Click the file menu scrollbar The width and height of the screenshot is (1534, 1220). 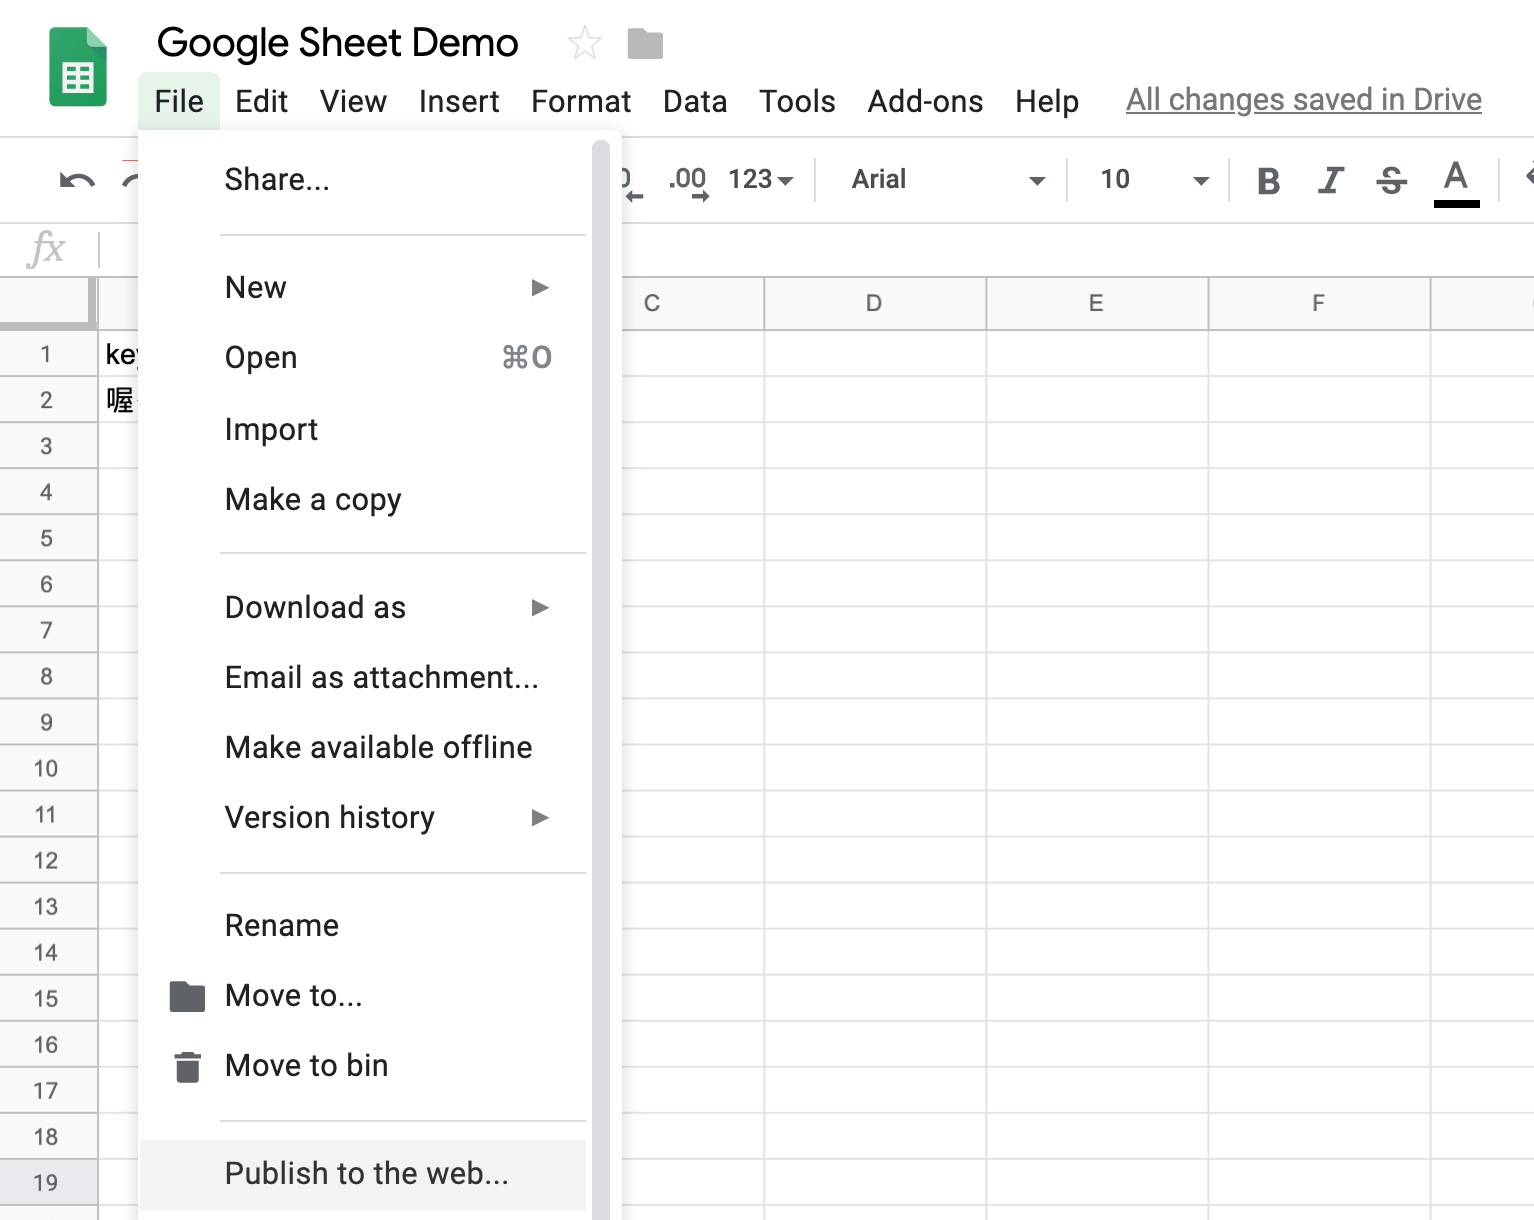(601, 680)
